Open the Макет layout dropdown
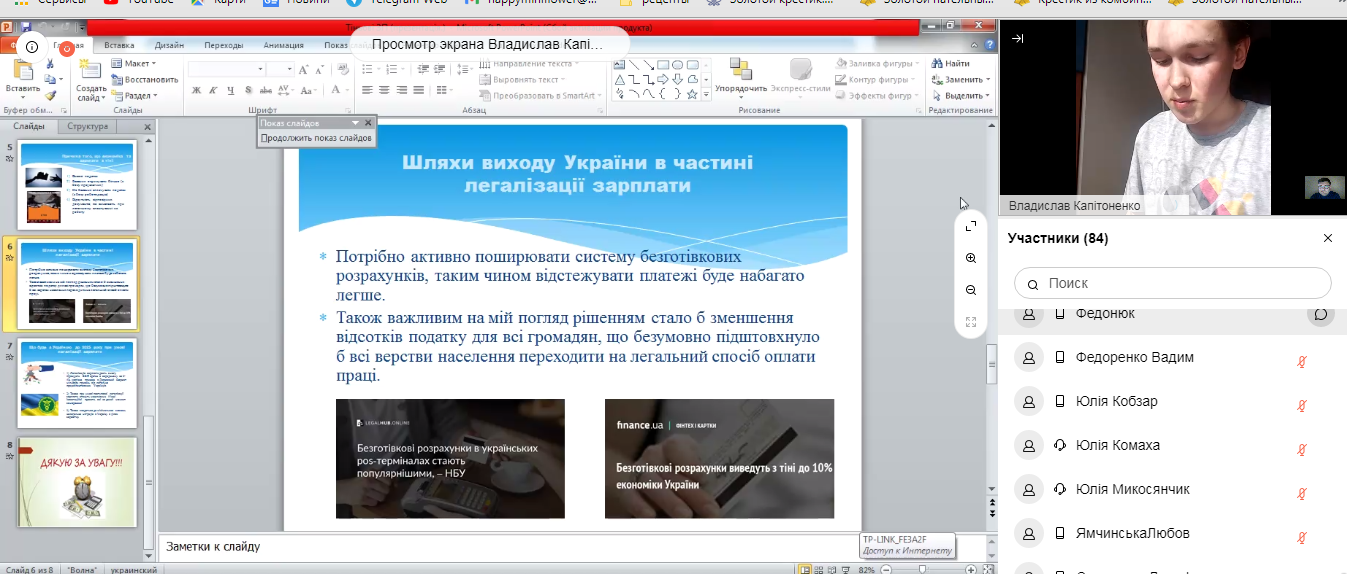 pyautogui.click(x=137, y=64)
